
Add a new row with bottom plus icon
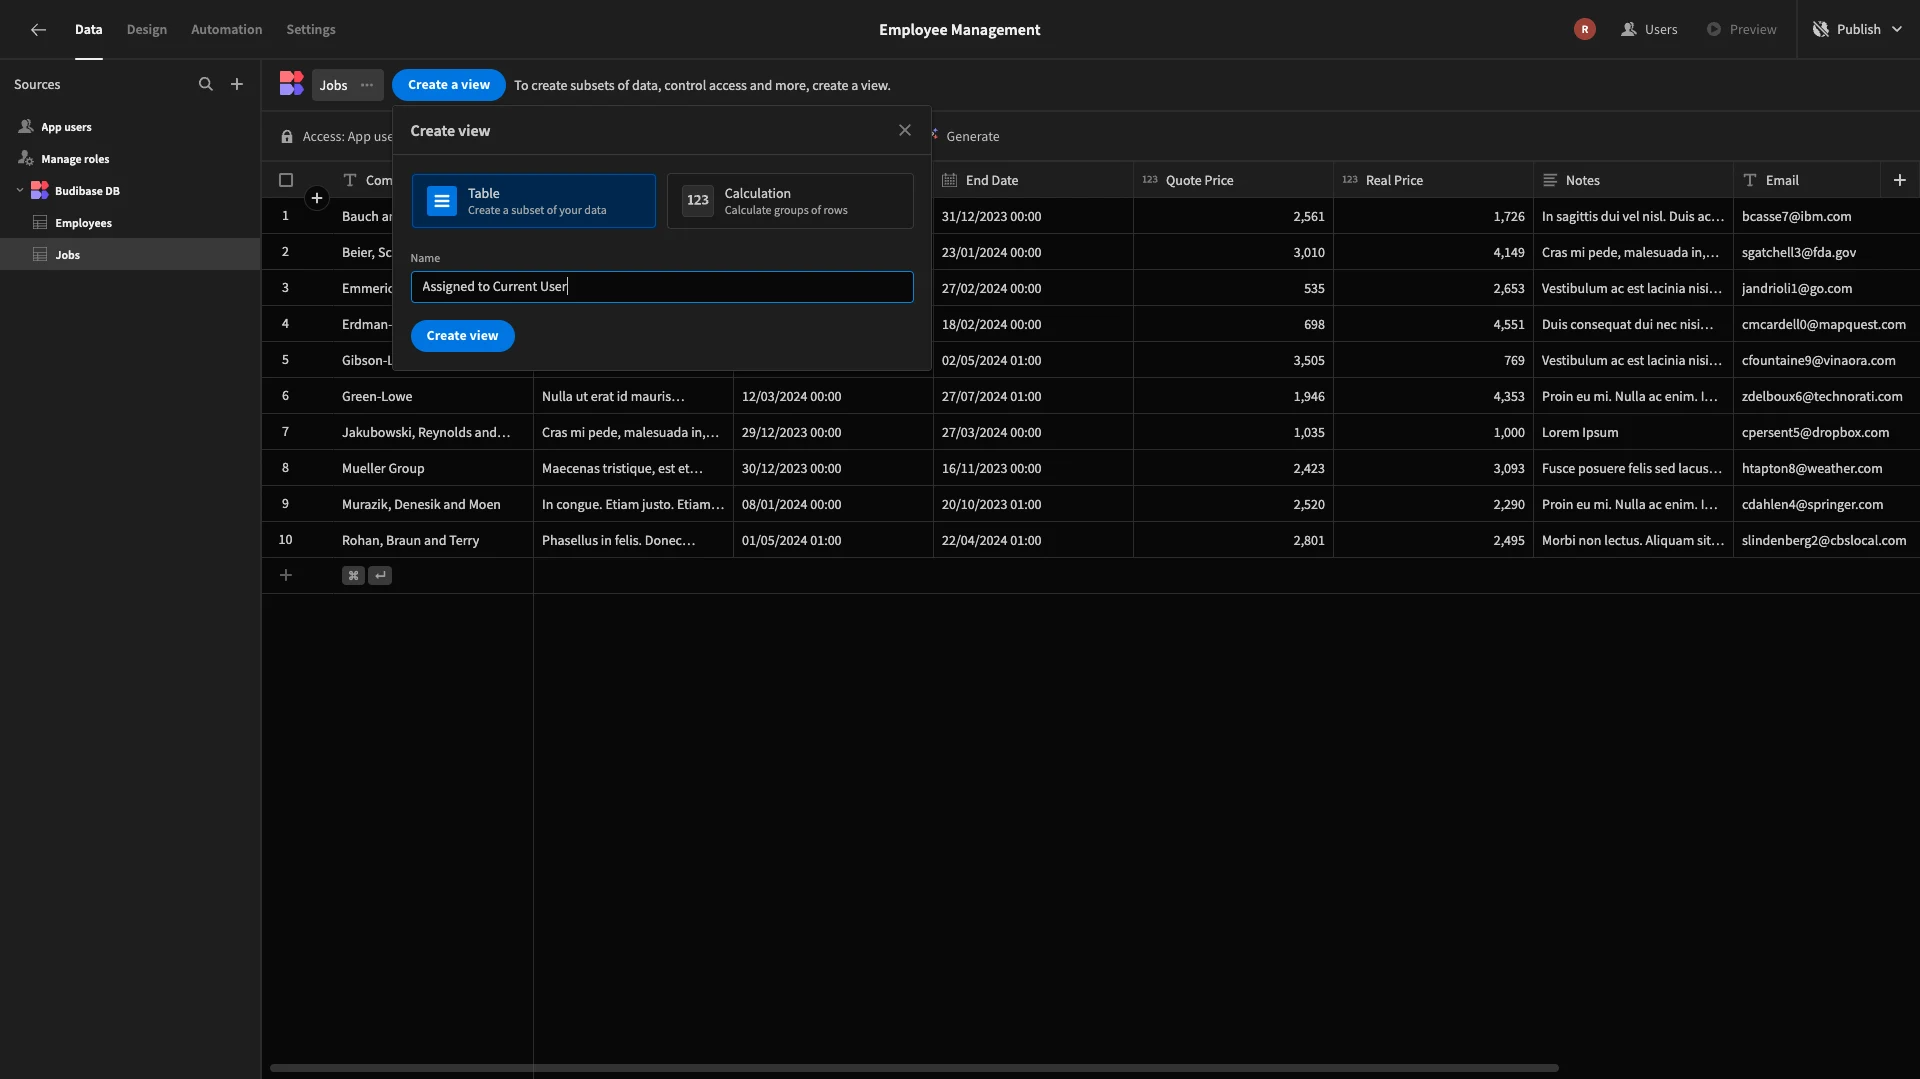pyautogui.click(x=286, y=575)
